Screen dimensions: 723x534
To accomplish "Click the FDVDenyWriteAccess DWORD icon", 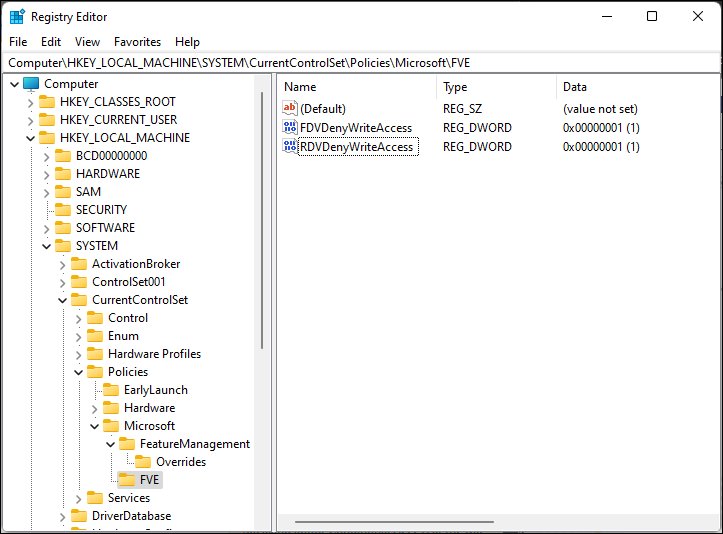I will tap(290, 127).
